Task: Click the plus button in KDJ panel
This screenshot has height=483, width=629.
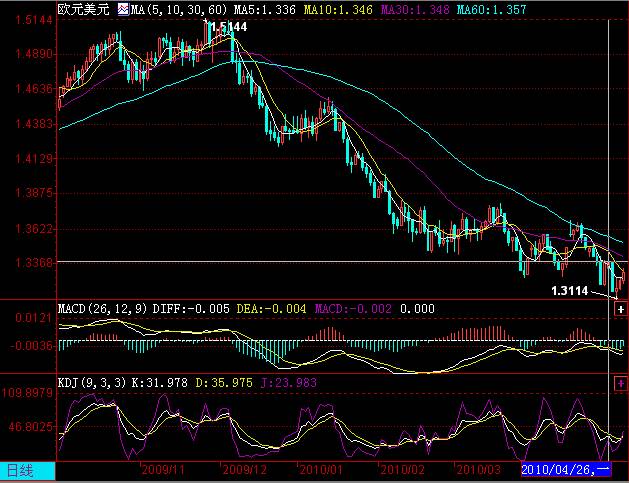Action: pyautogui.click(x=621, y=384)
